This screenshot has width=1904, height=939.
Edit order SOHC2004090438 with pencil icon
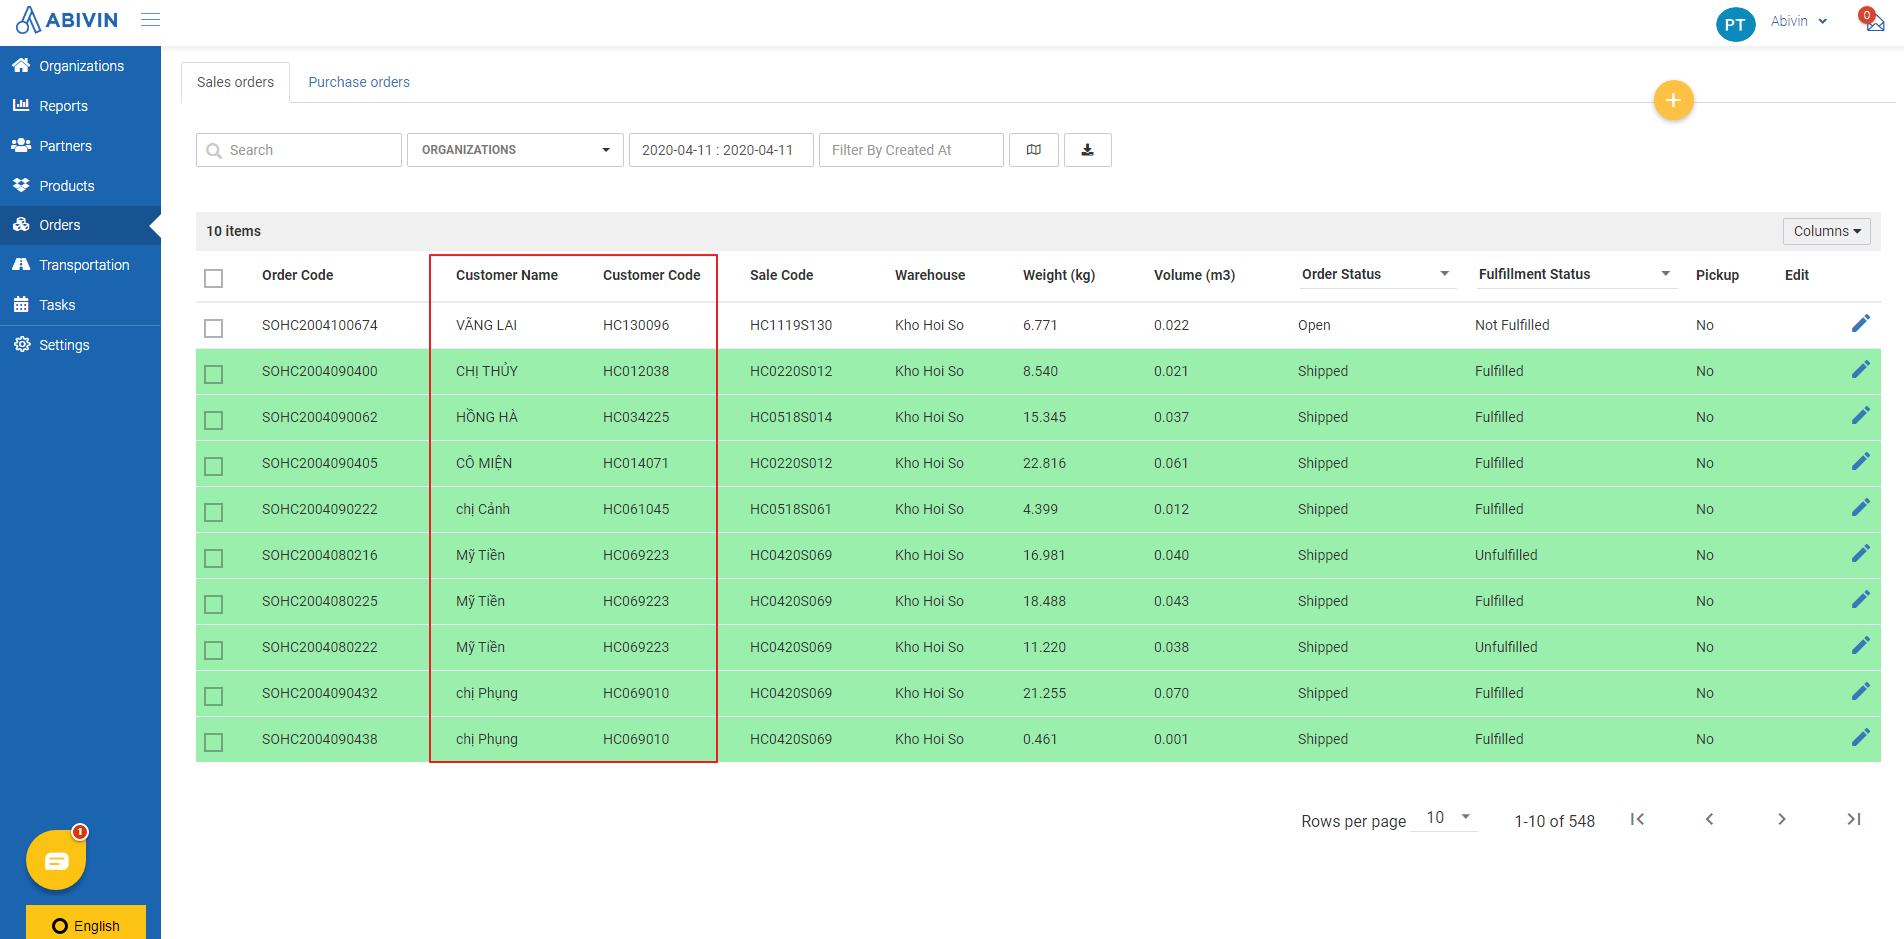[1860, 738]
